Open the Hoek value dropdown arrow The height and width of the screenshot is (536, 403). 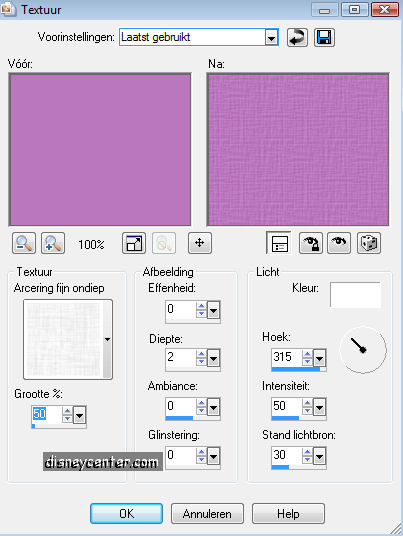[319, 359]
